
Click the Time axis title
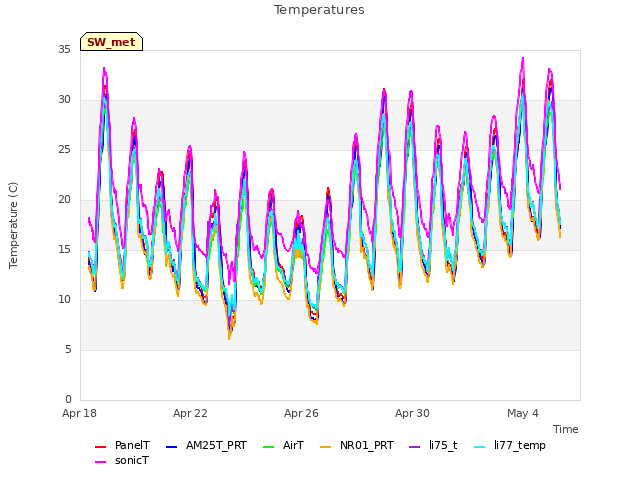click(566, 429)
